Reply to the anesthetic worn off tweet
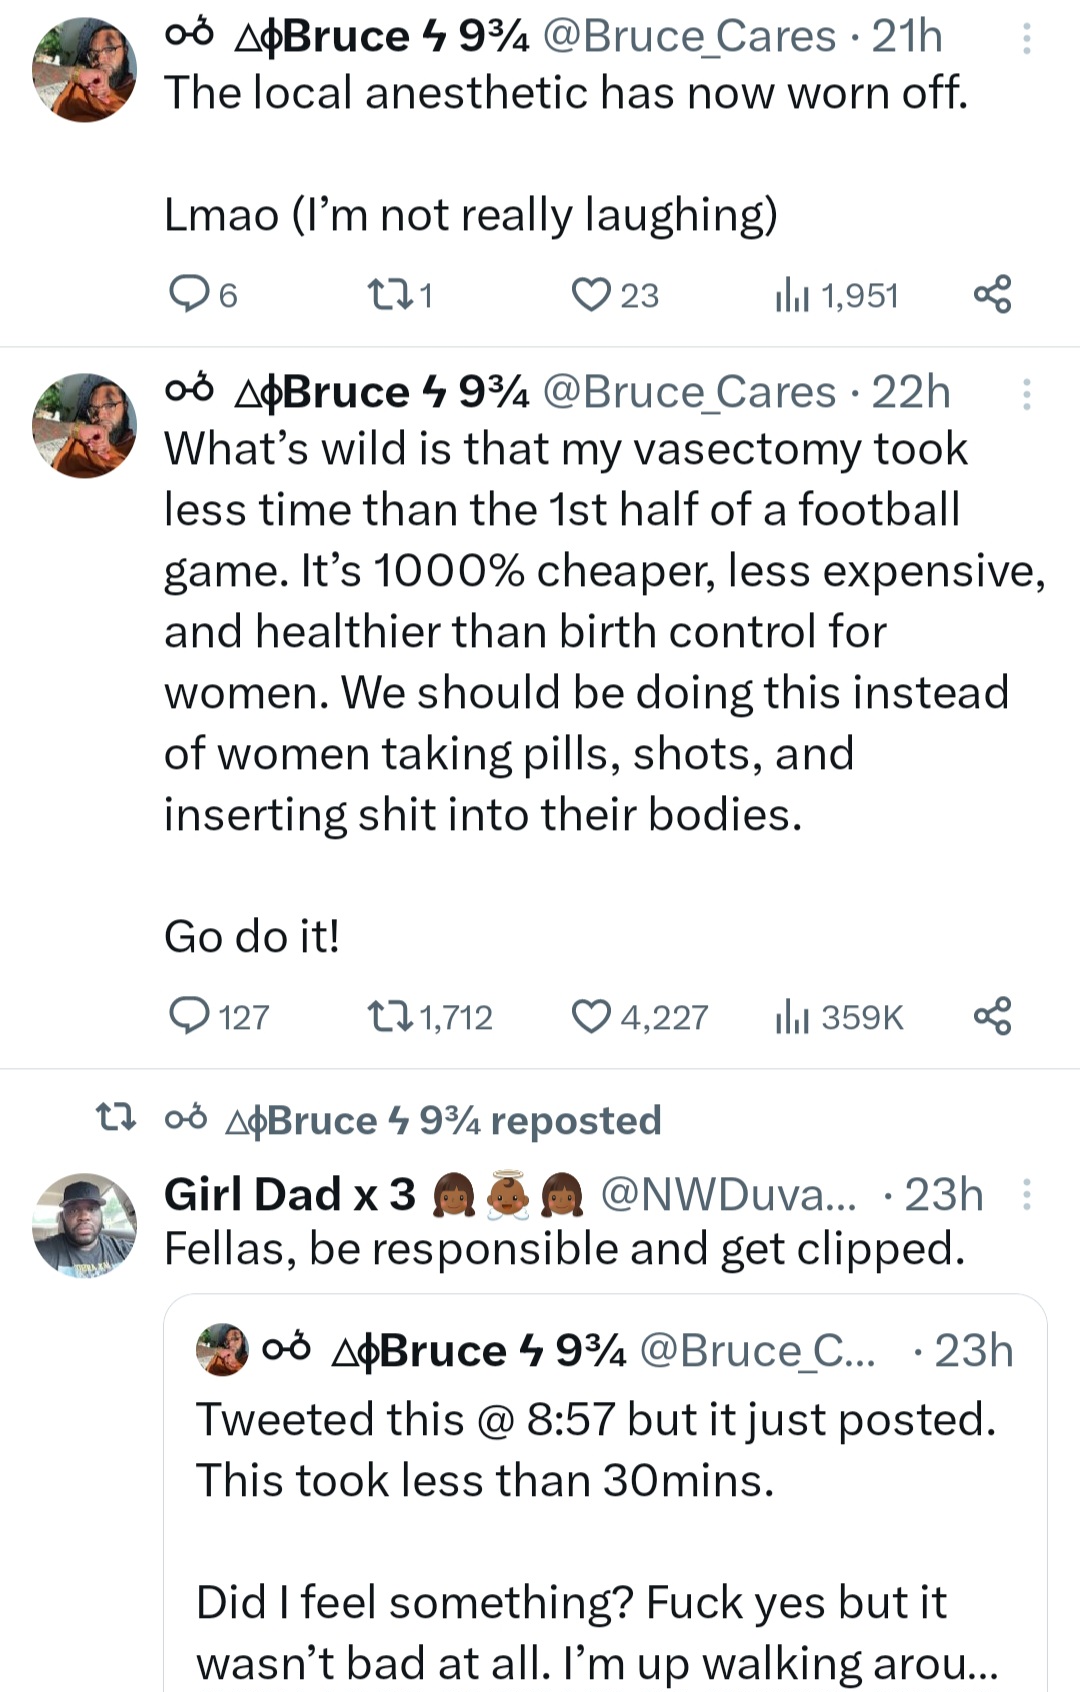Viewport: 1080px width, 1692px height. pyautogui.click(x=188, y=295)
